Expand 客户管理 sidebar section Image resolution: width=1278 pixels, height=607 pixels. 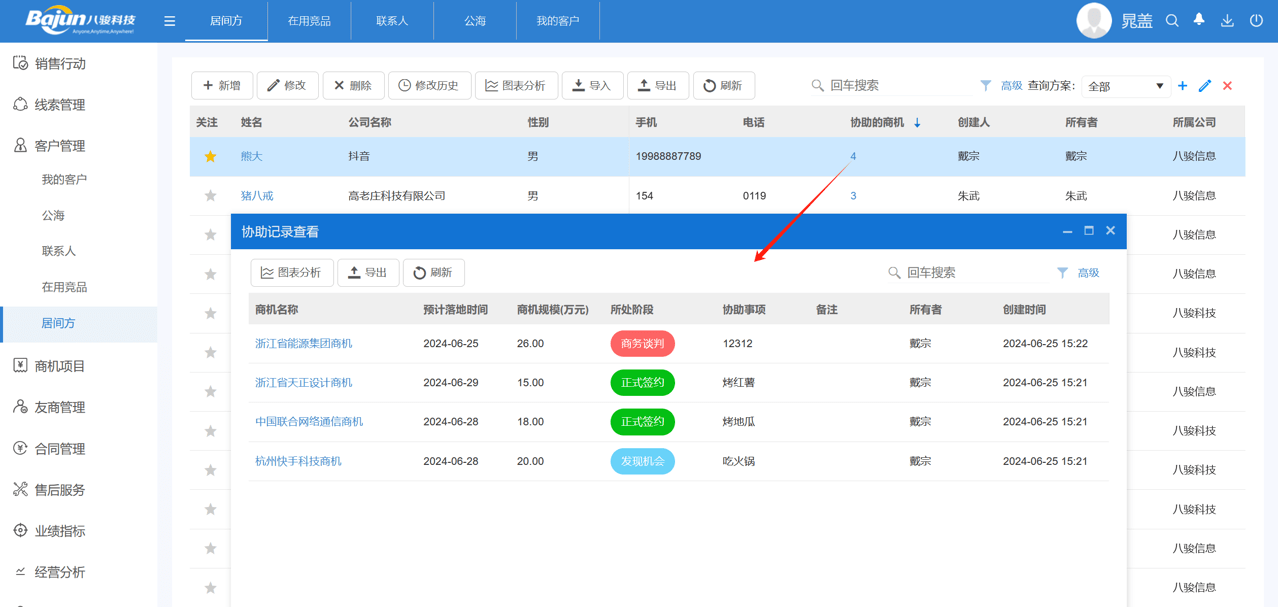pos(60,145)
